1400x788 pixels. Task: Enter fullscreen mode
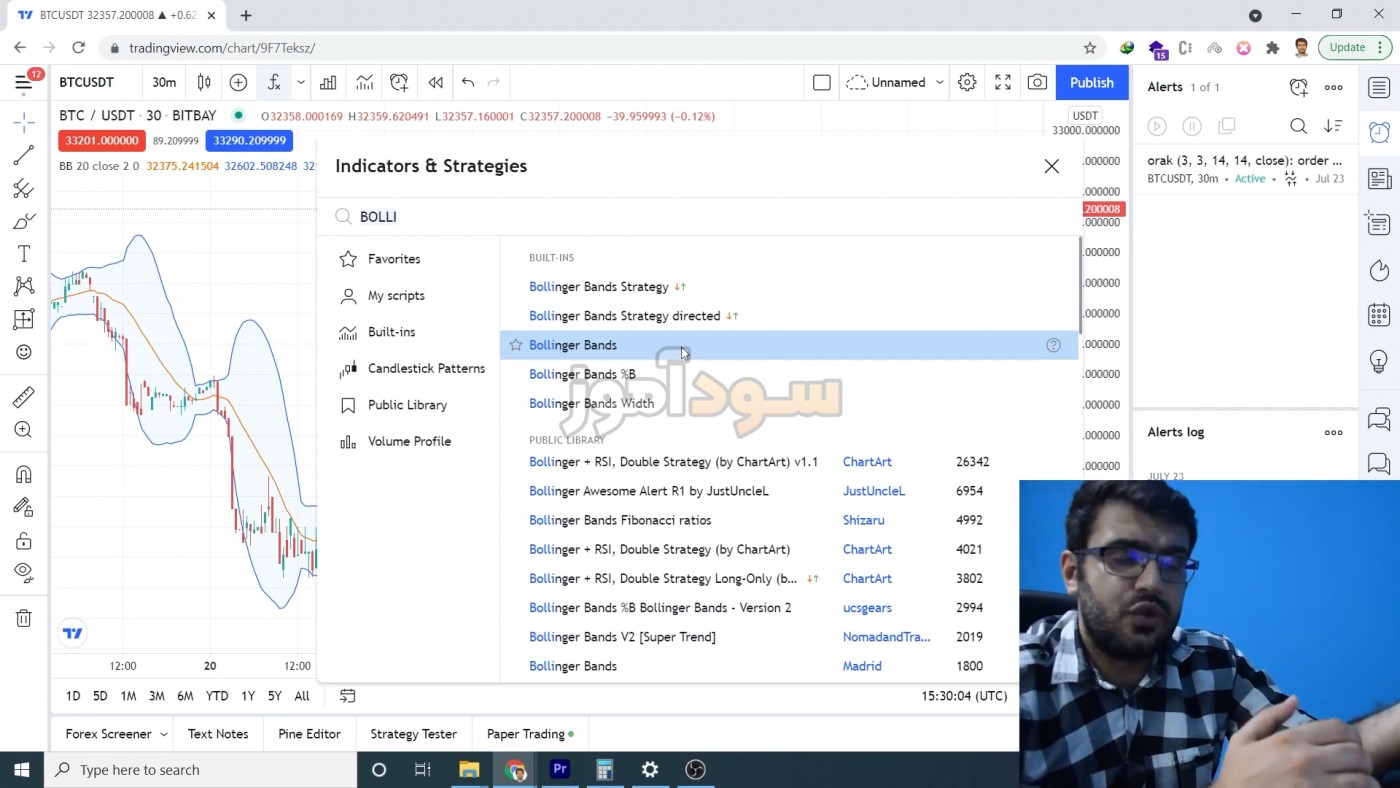(1003, 82)
